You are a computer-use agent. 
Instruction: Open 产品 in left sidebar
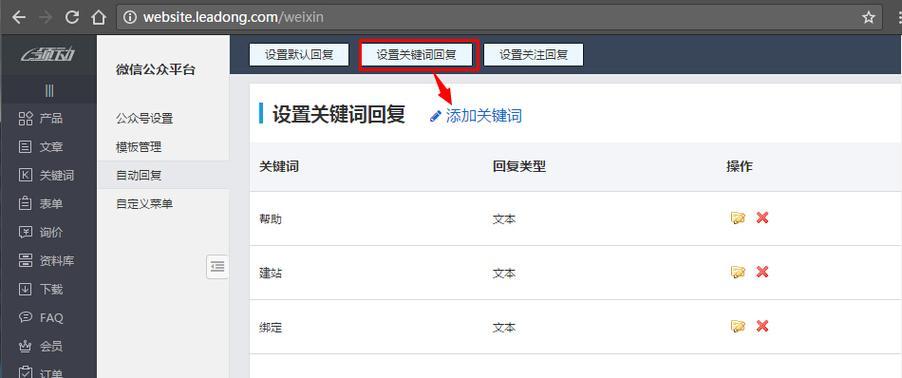48,119
